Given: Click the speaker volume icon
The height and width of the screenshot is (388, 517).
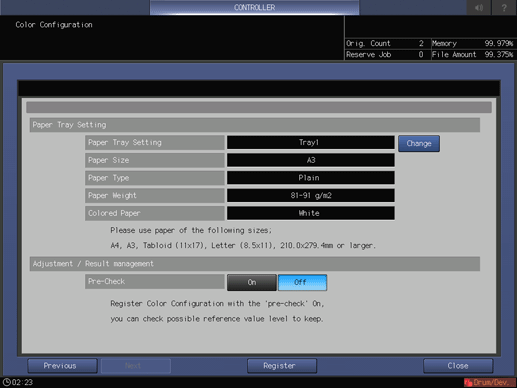Looking at the screenshot, I should click(x=479, y=7).
